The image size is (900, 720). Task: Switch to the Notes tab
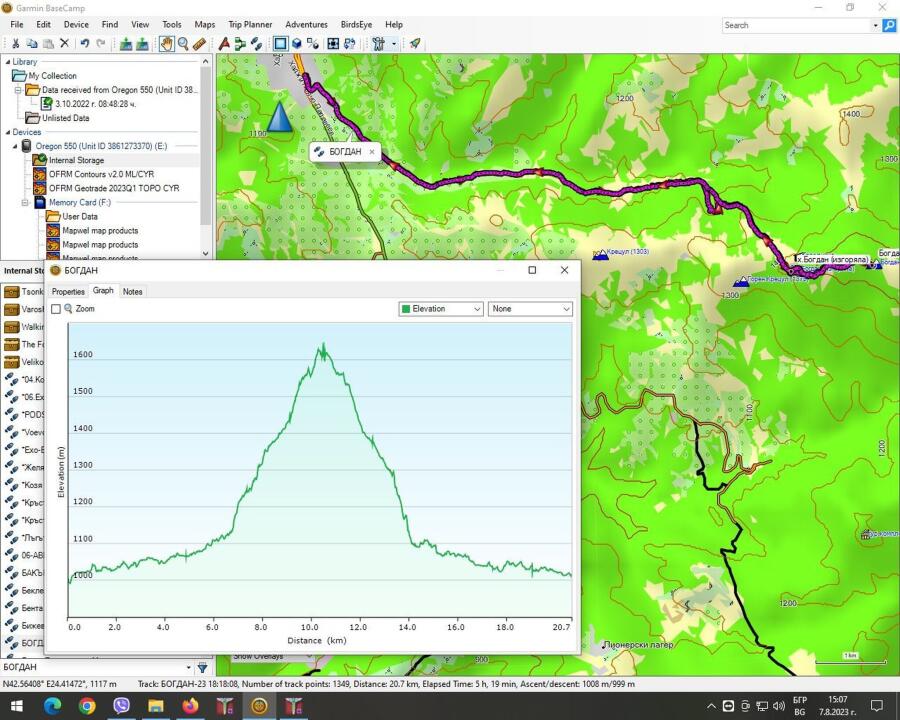point(132,292)
